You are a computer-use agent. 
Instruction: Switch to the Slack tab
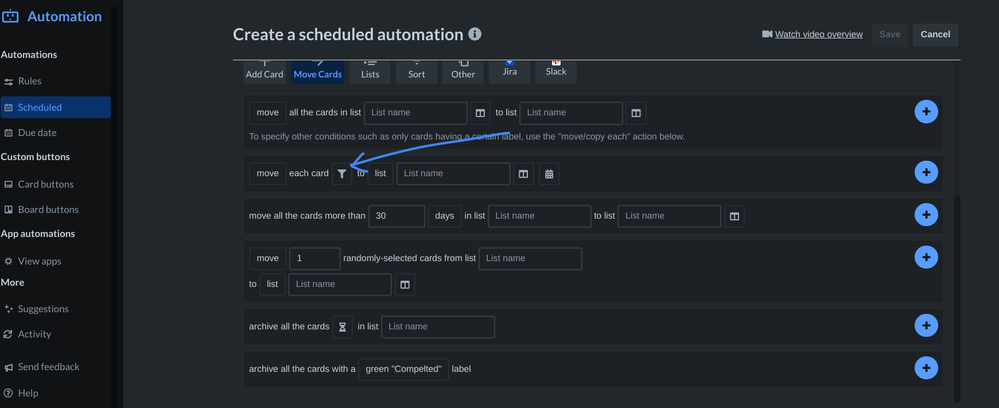(556, 72)
